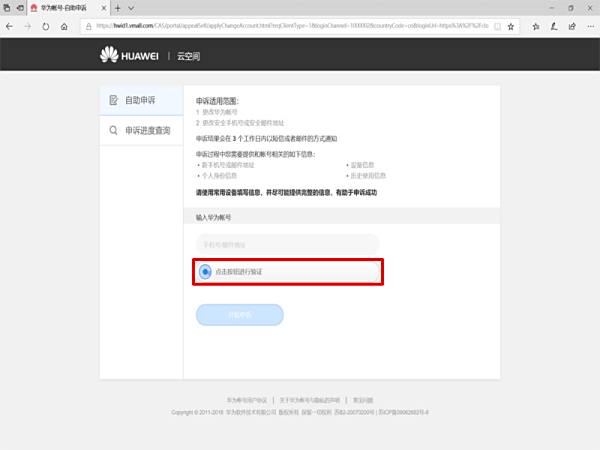
Task: Click the browser forward arrow
Action: point(28,26)
